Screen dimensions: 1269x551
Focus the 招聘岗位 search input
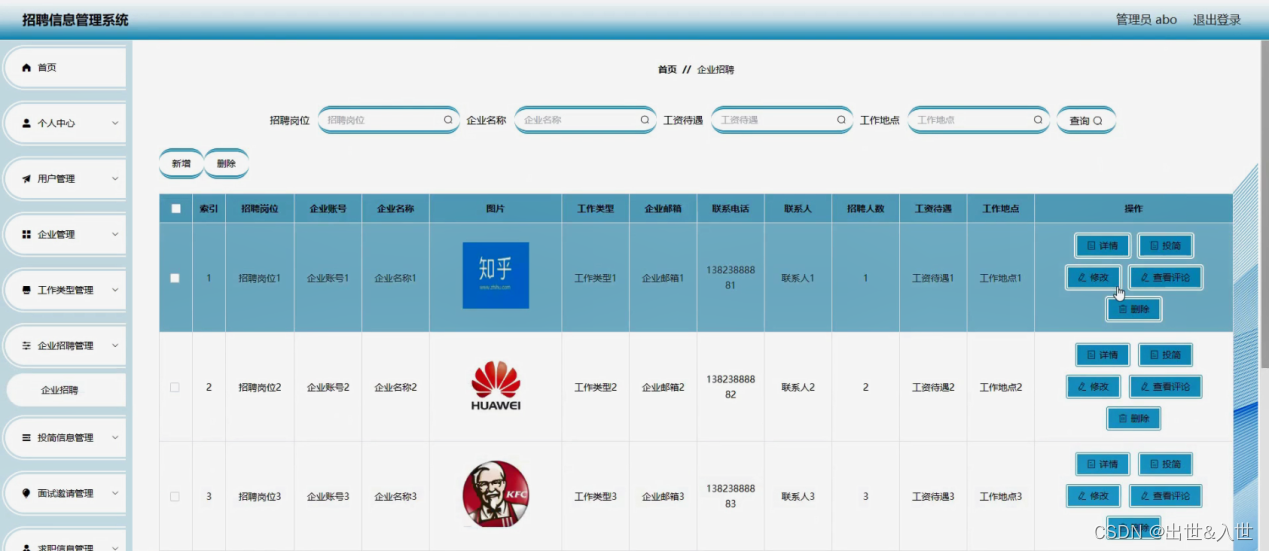tap(389, 120)
